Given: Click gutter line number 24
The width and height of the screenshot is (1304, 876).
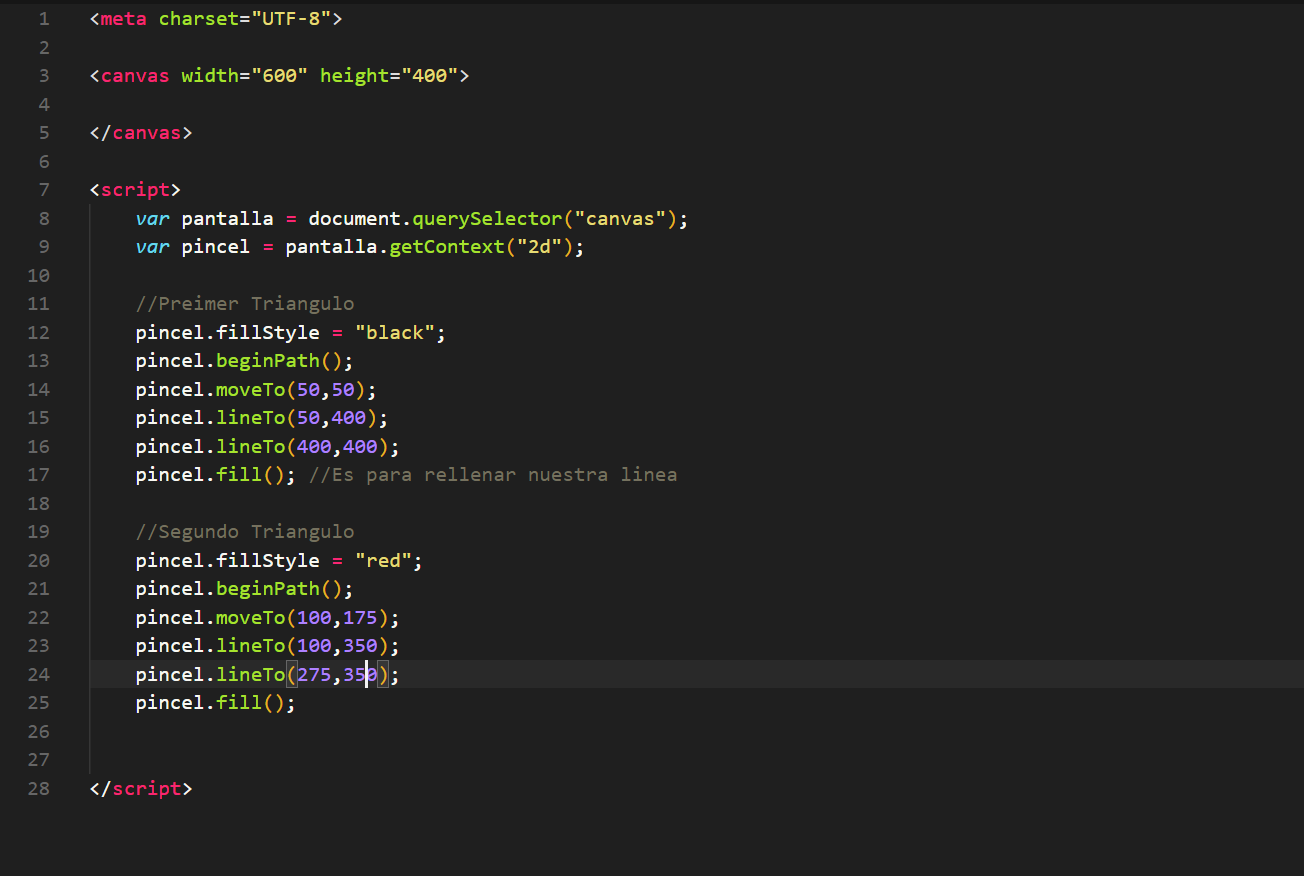Looking at the screenshot, I should [38, 674].
